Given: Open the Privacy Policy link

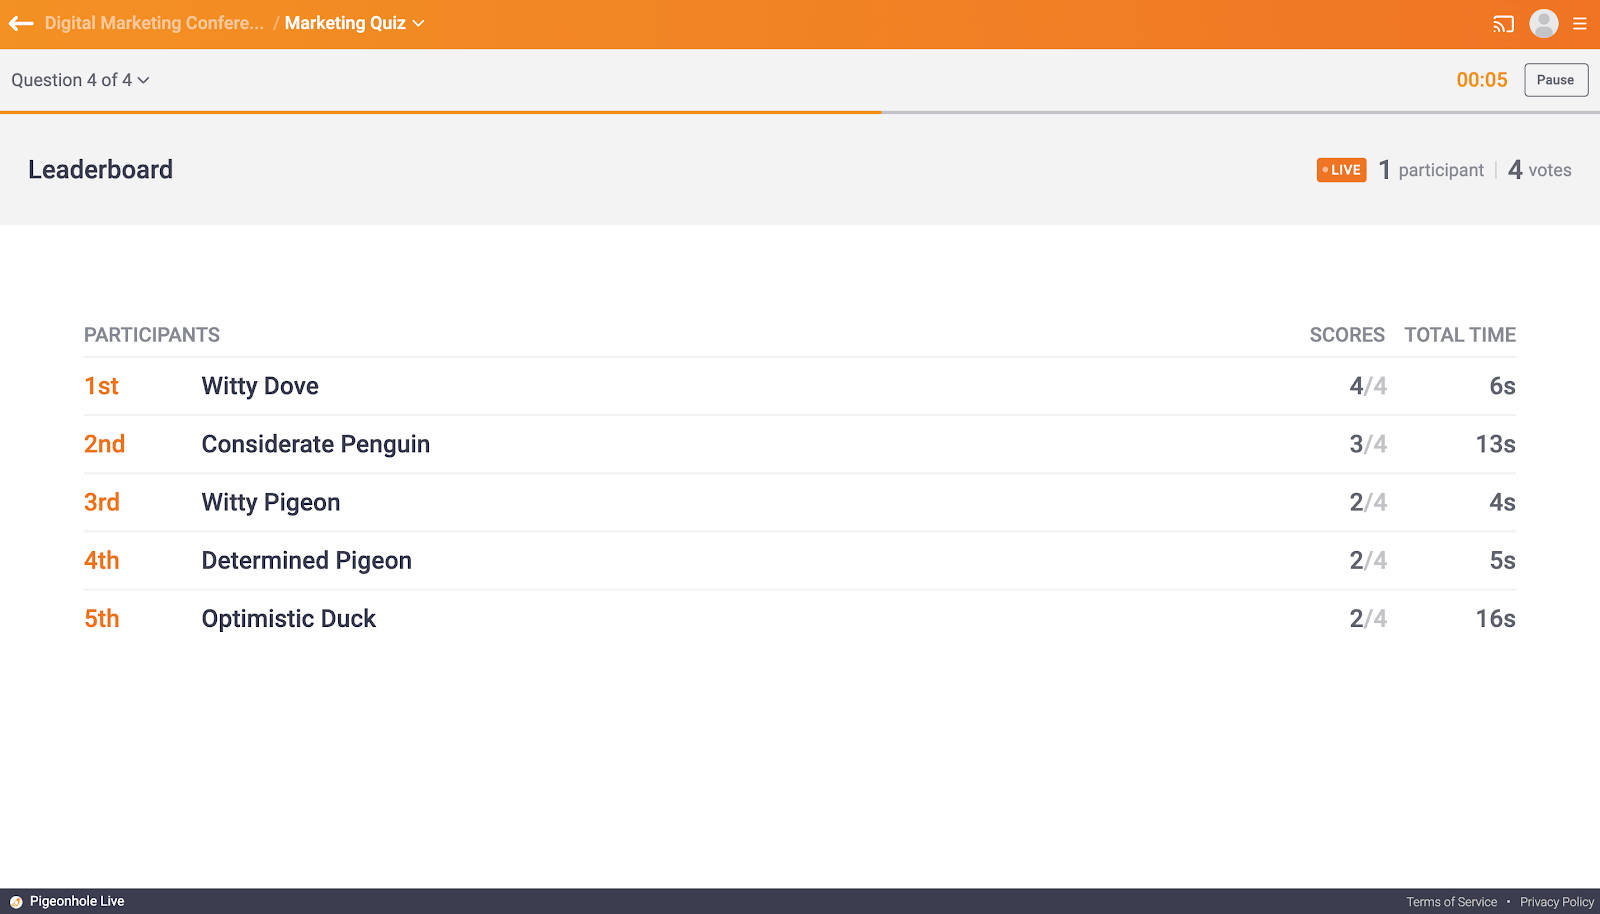Looking at the screenshot, I should 1556,902.
